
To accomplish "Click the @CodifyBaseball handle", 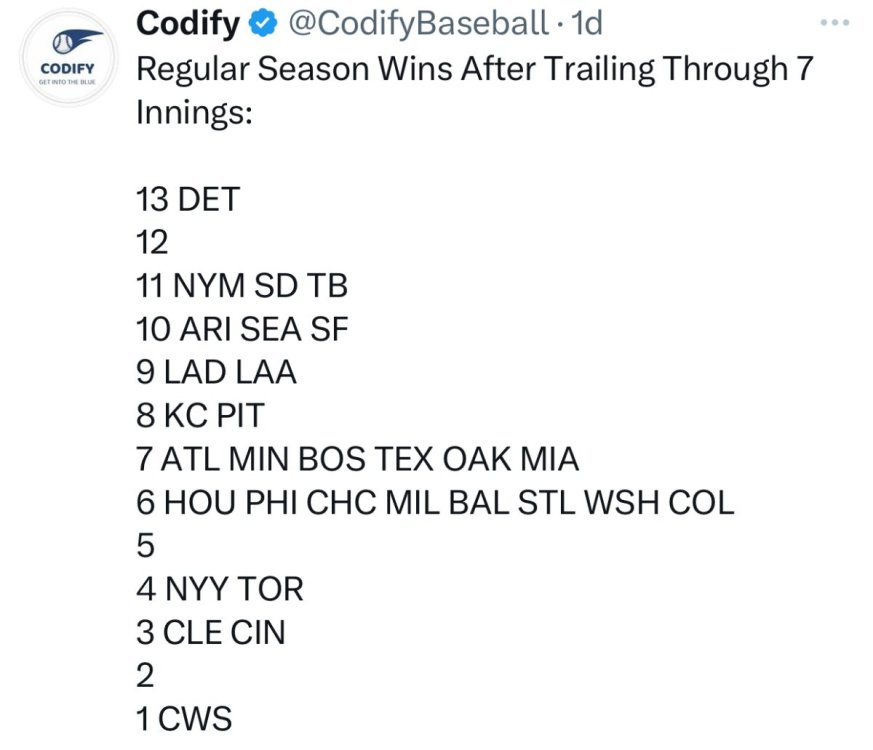I will click(418, 23).
